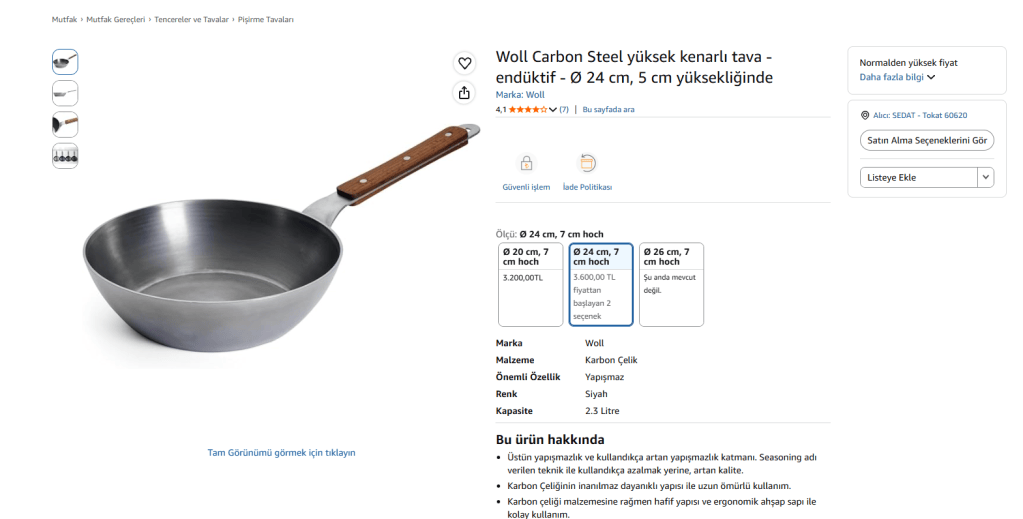Viewport: 1023px width, 519px height.
Task: Expand Daha fazla bilgi price info
Action: (897, 77)
